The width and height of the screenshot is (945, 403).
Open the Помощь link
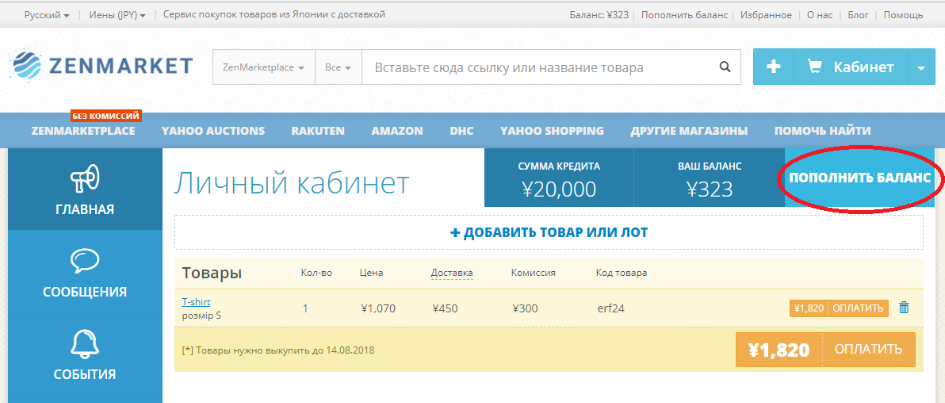903,14
